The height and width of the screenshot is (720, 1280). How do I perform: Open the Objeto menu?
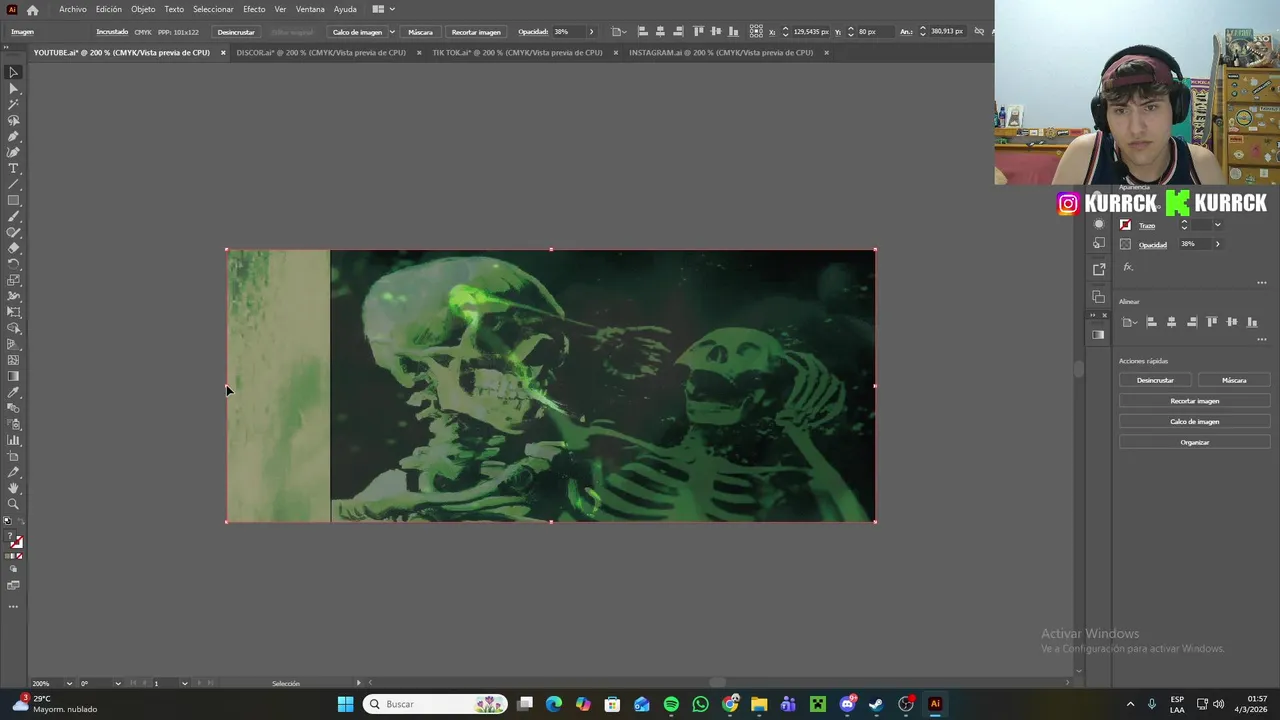pyautogui.click(x=143, y=9)
